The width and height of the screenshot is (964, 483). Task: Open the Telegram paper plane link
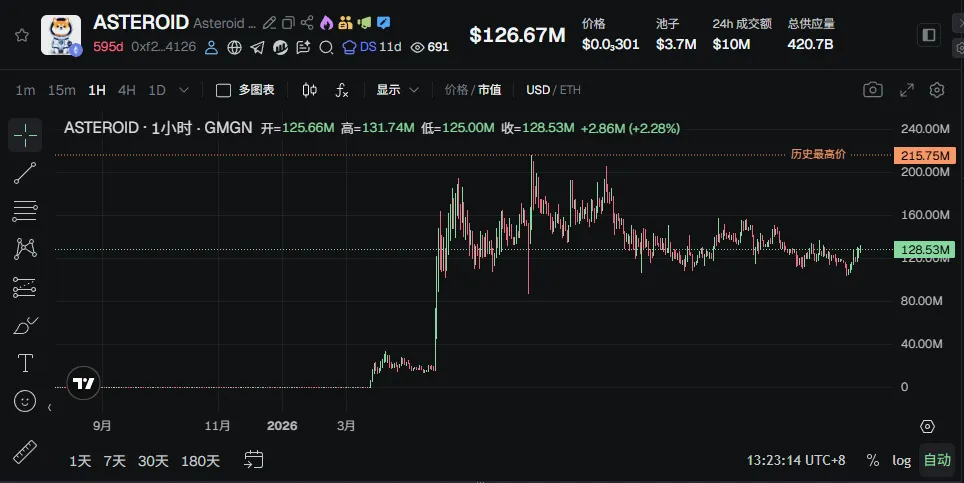pos(257,47)
